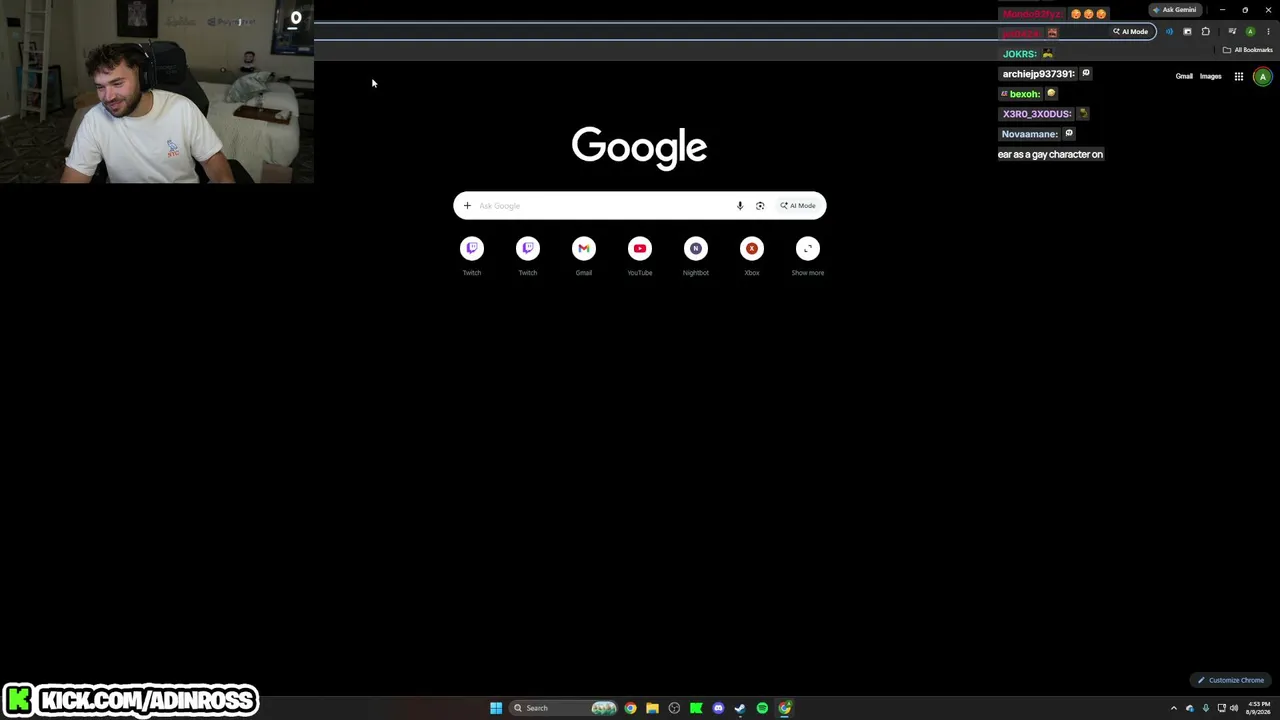Open the Google account avatar on the page
The width and height of the screenshot is (1280, 720).
tap(1263, 77)
